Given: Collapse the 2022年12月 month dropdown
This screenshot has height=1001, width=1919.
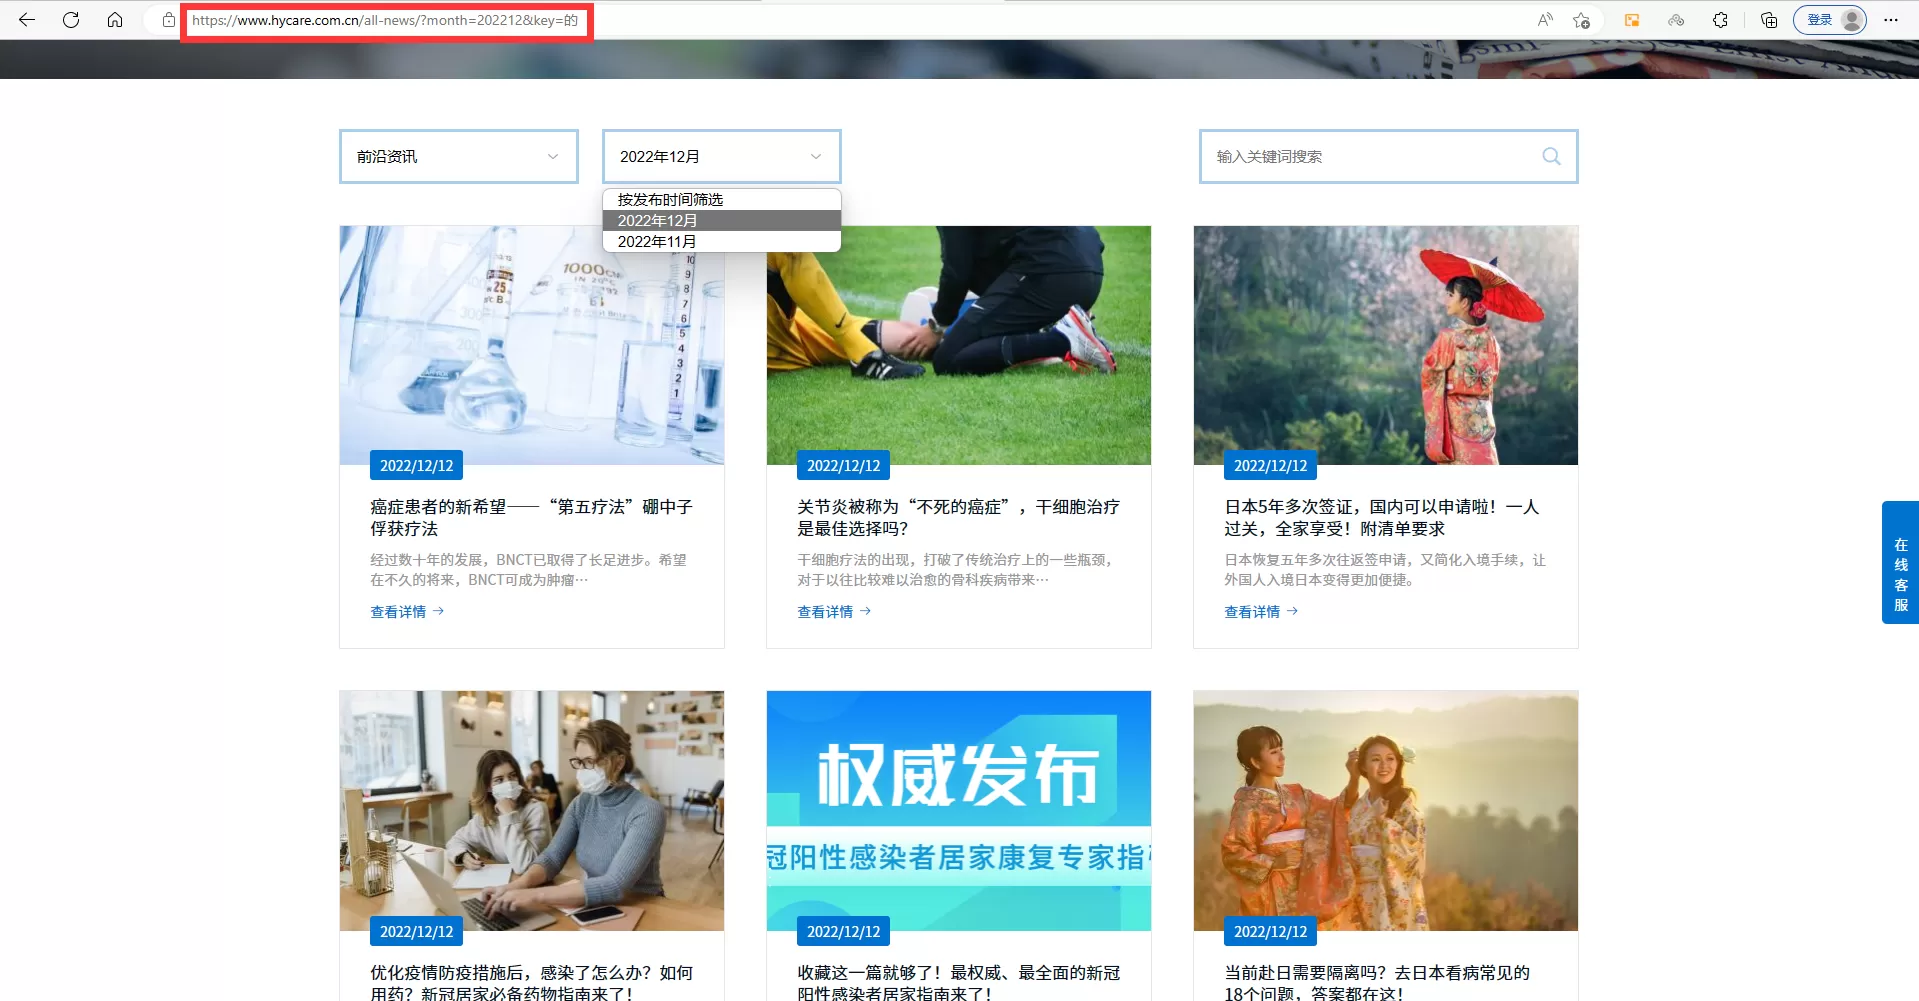Looking at the screenshot, I should point(720,156).
